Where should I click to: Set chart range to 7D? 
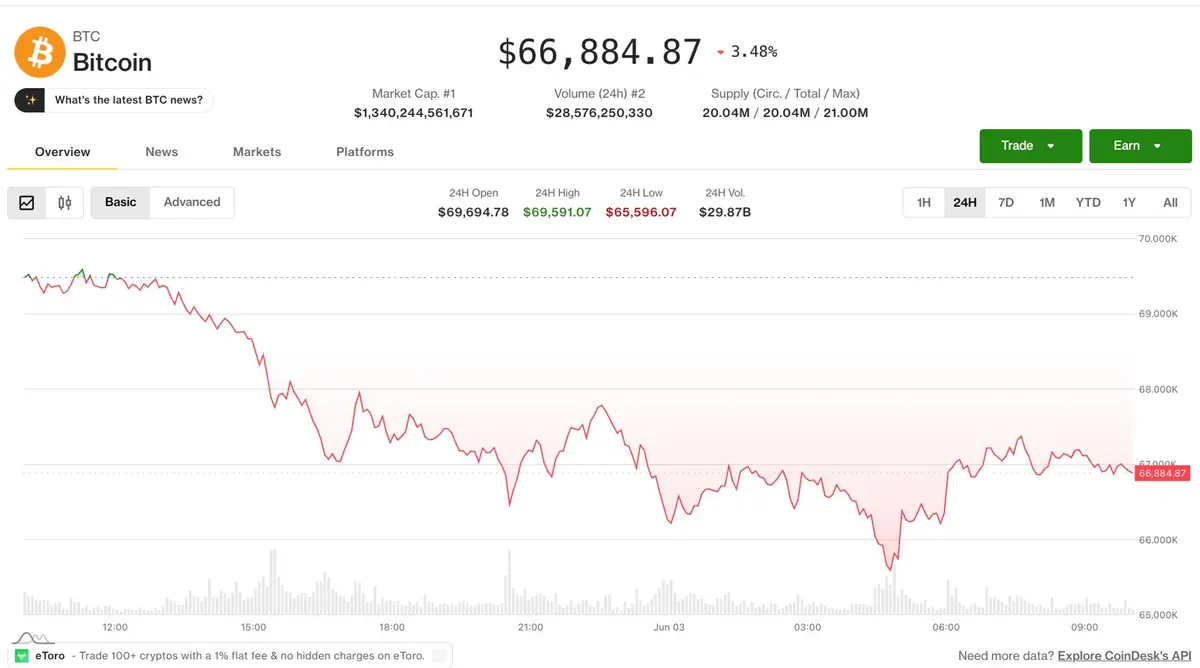click(x=1006, y=203)
